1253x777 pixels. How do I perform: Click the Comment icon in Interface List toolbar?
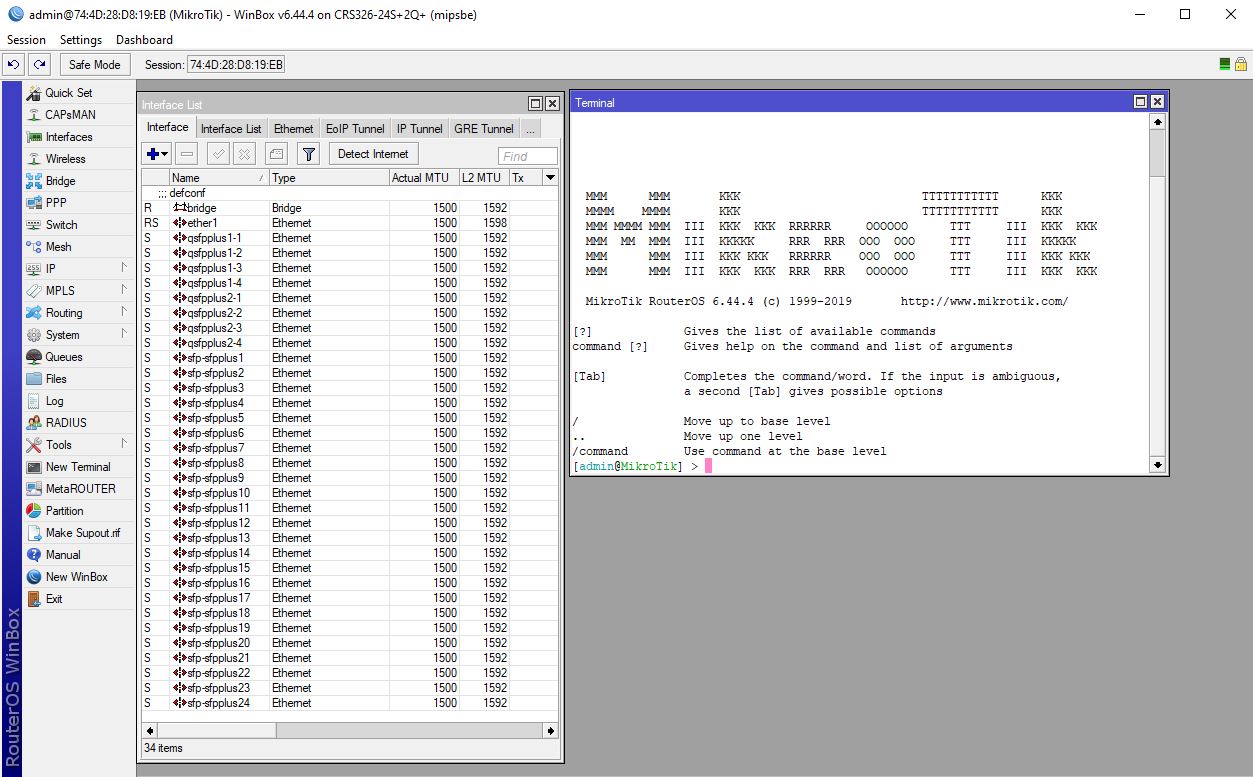[x=276, y=154]
